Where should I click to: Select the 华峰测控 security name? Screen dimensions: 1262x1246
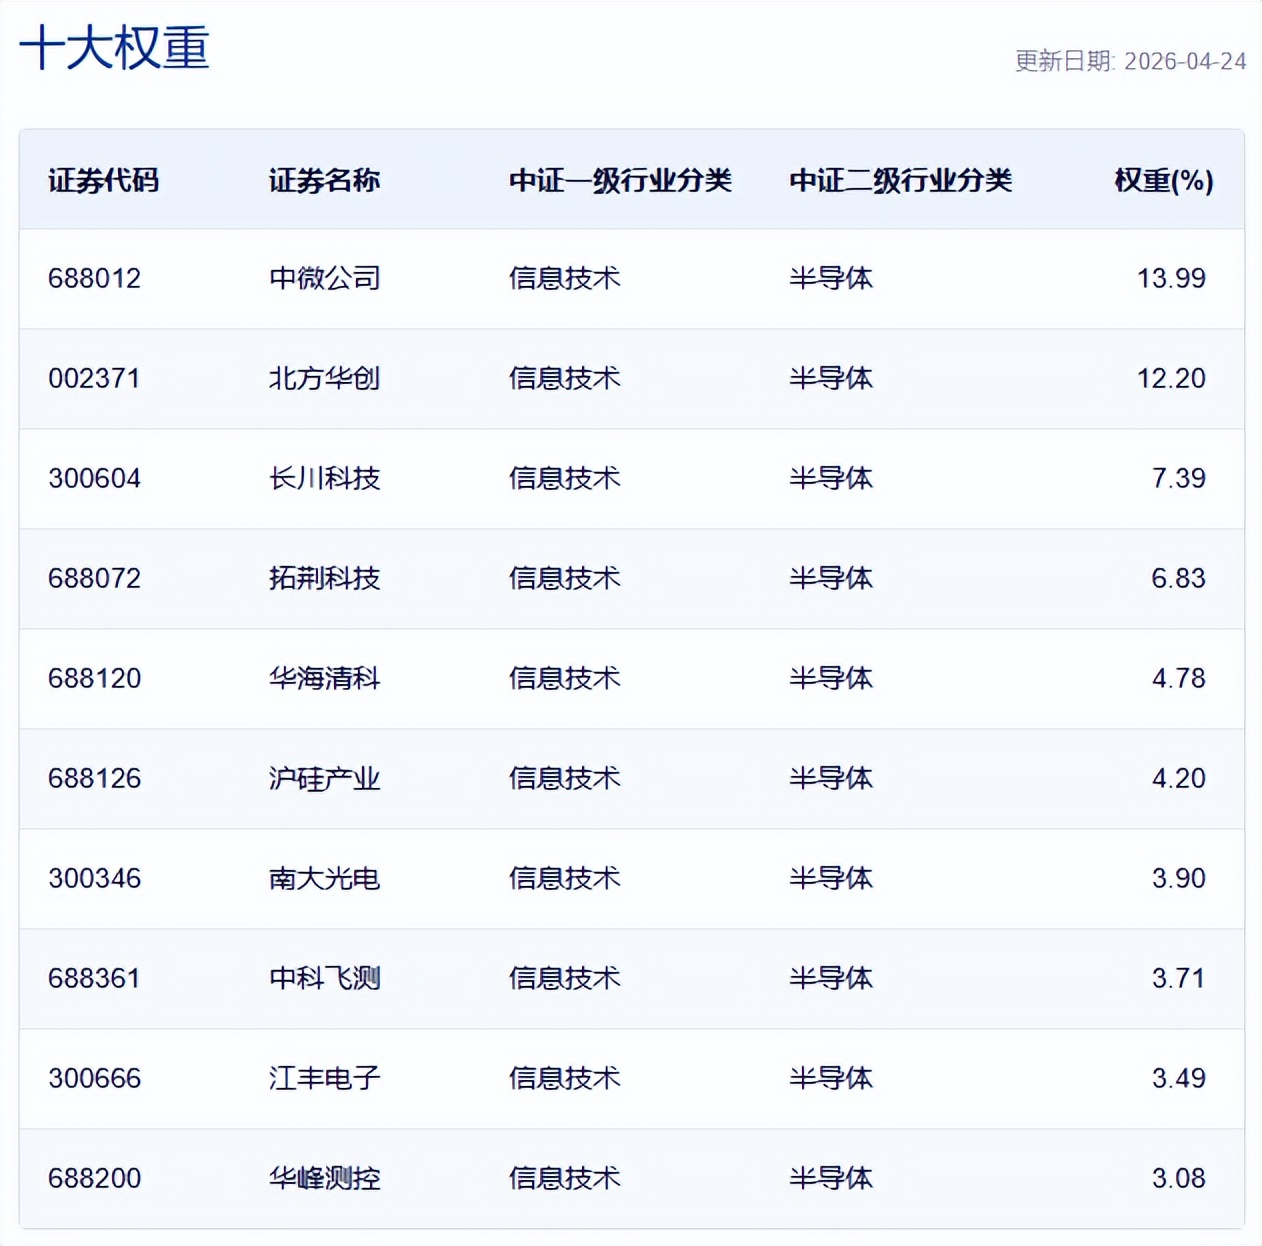(x=324, y=1178)
